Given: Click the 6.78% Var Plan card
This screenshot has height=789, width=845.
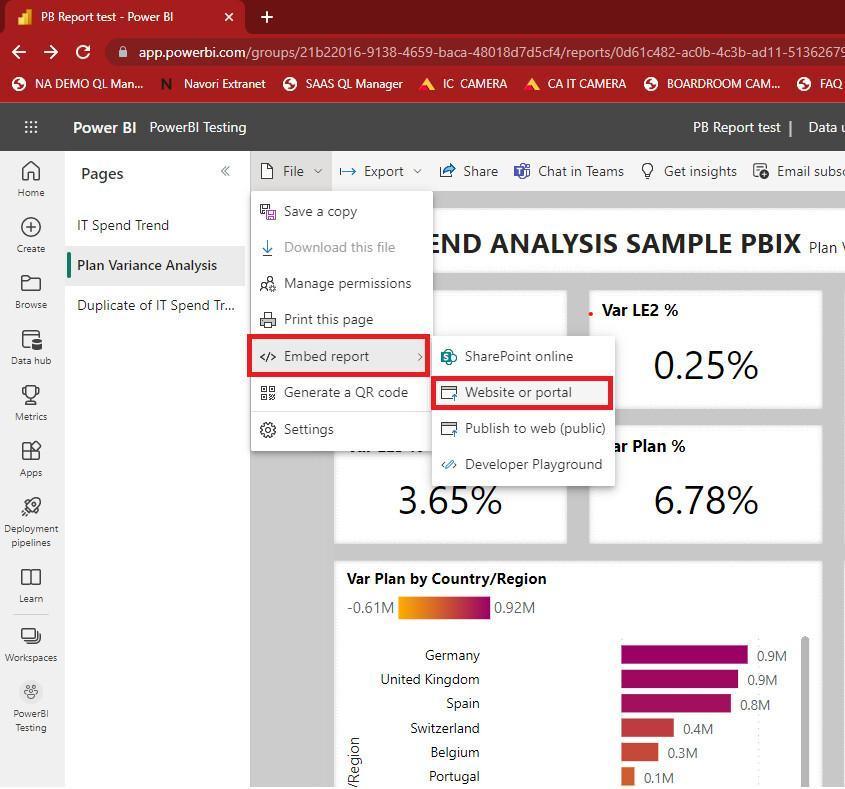Looking at the screenshot, I should 705,484.
